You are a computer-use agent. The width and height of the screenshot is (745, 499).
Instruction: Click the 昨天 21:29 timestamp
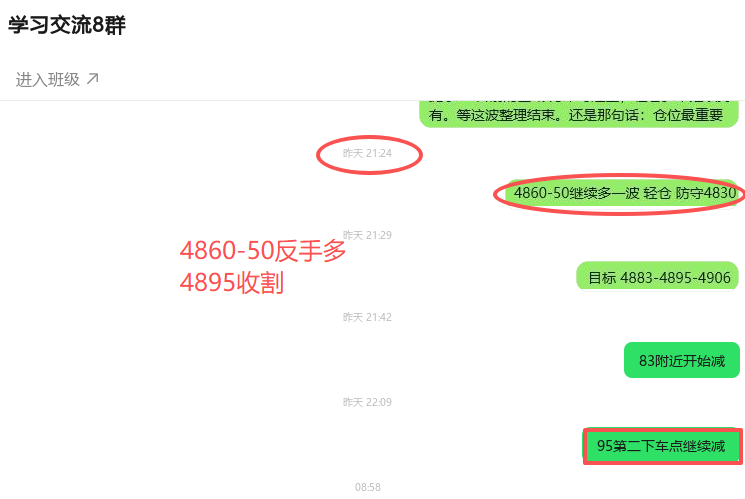367,235
